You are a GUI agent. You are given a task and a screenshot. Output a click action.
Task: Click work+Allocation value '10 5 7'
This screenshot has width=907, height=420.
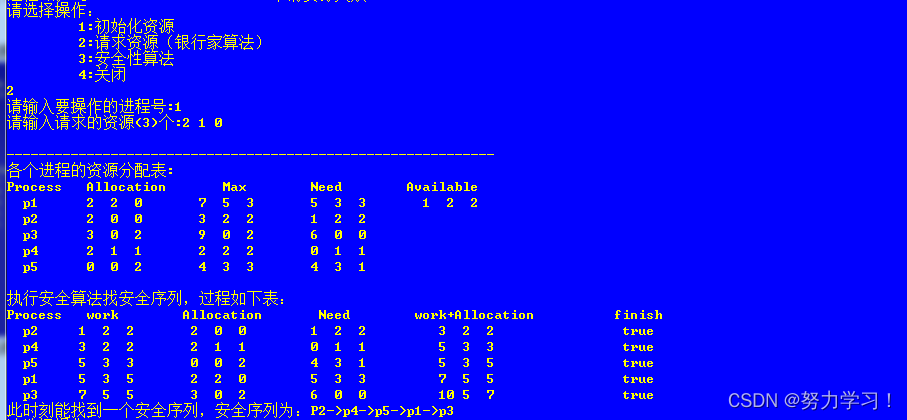pyautogui.click(x=466, y=395)
